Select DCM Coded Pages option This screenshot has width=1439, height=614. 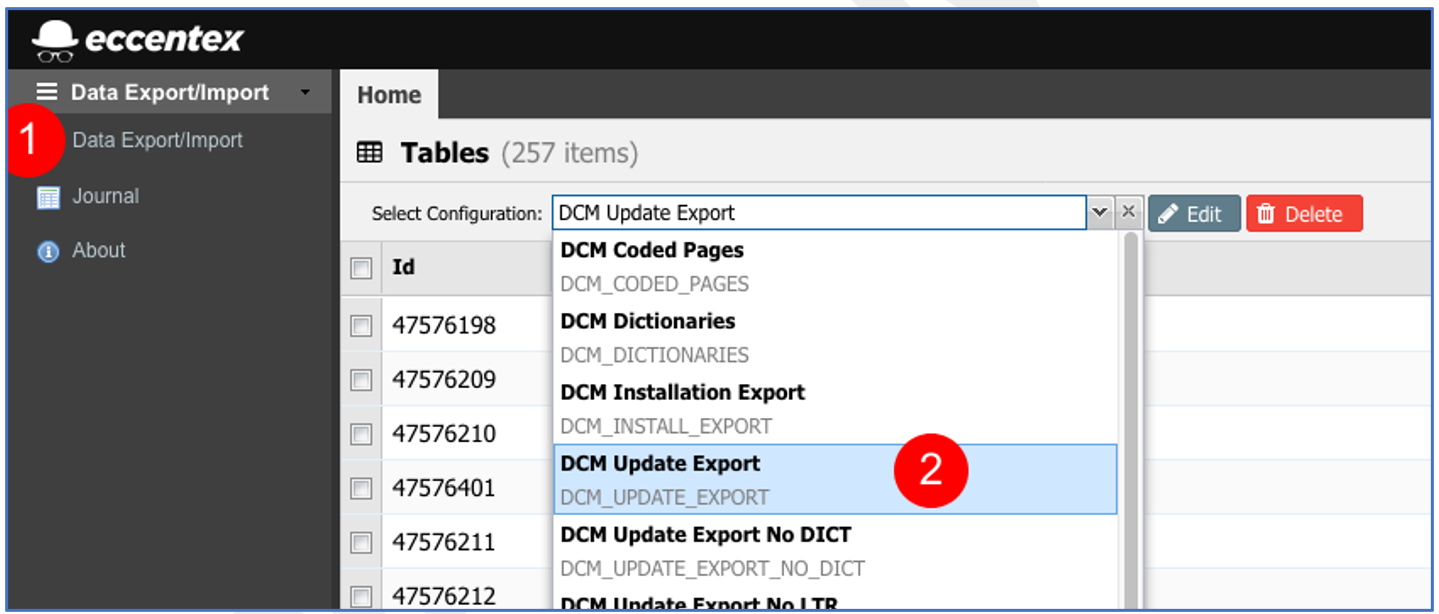[x=835, y=267]
